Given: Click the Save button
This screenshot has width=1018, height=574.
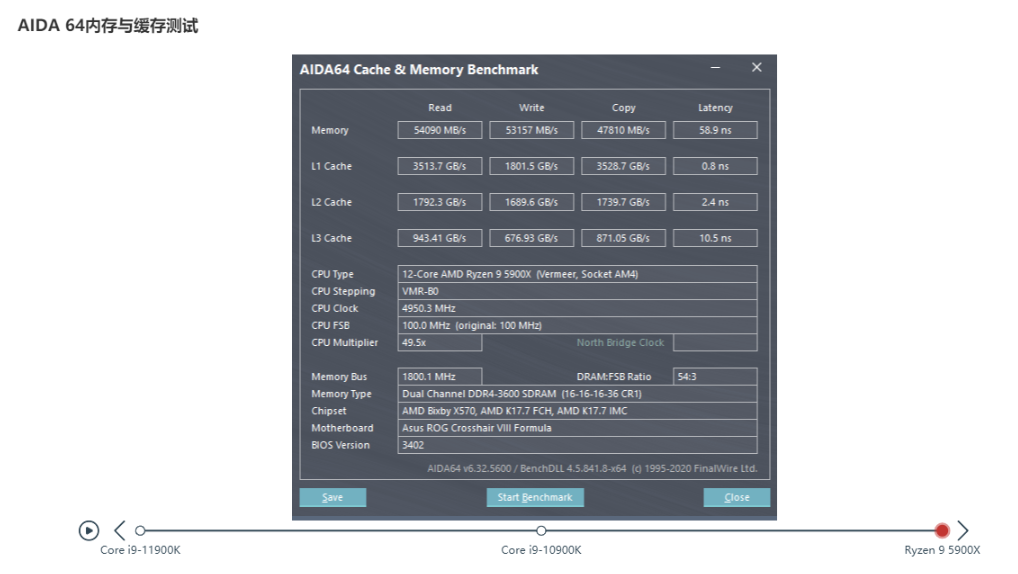Looking at the screenshot, I should click(x=332, y=497).
